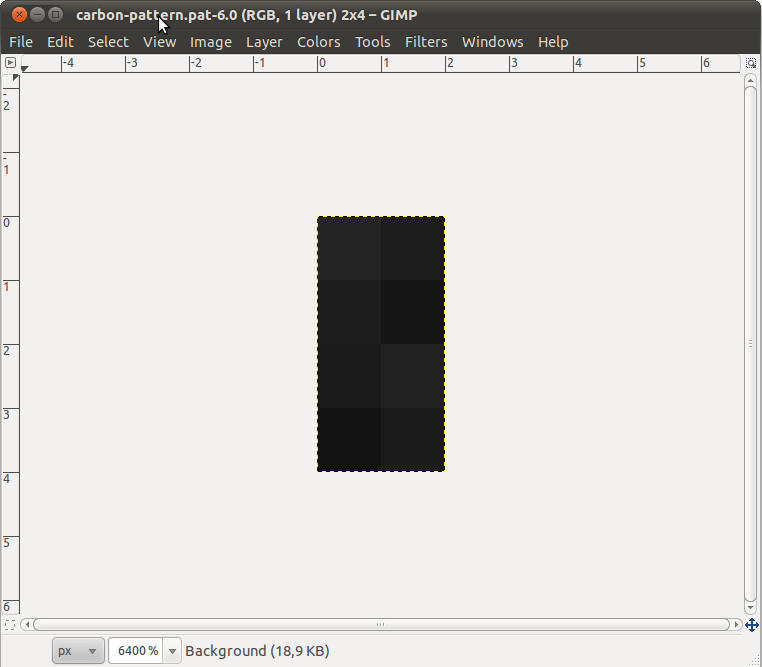Open the Windows menu
This screenshot has height=667, width=762.
(x=493, y=42)
